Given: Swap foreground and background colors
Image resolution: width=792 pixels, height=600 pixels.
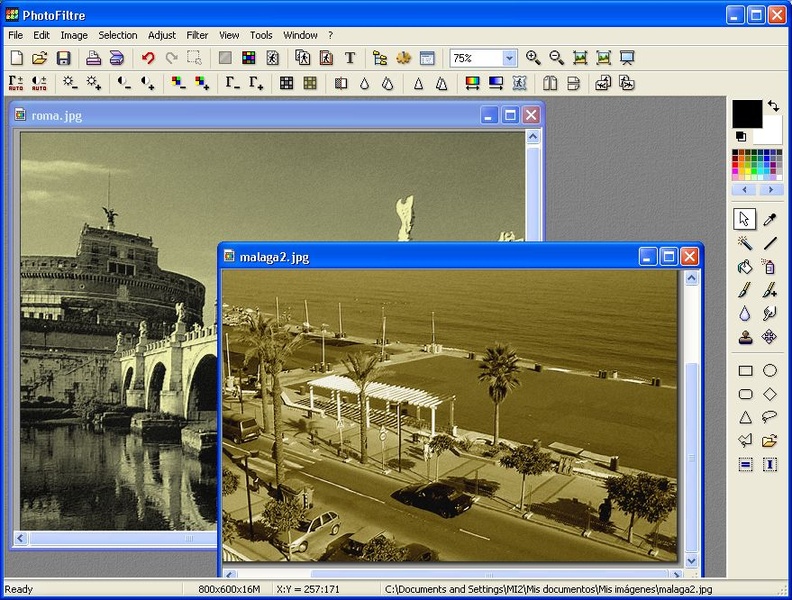Looking at the screenshot, I should (773, 106).
